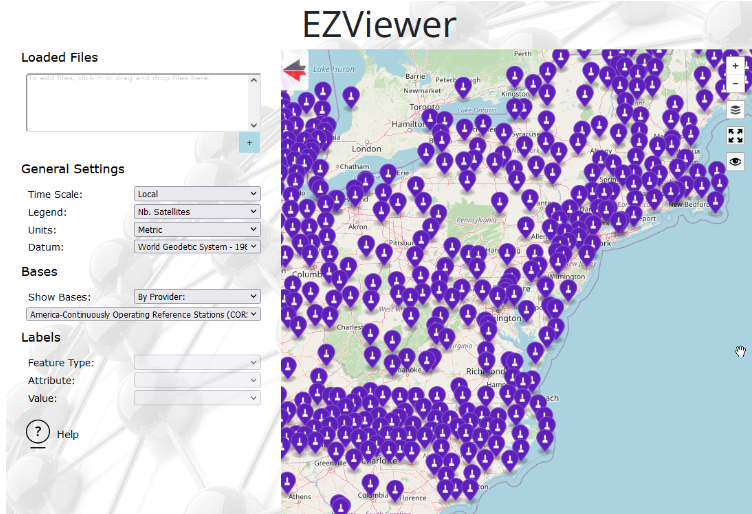Open the Legend dropdown

click(196, 212)
